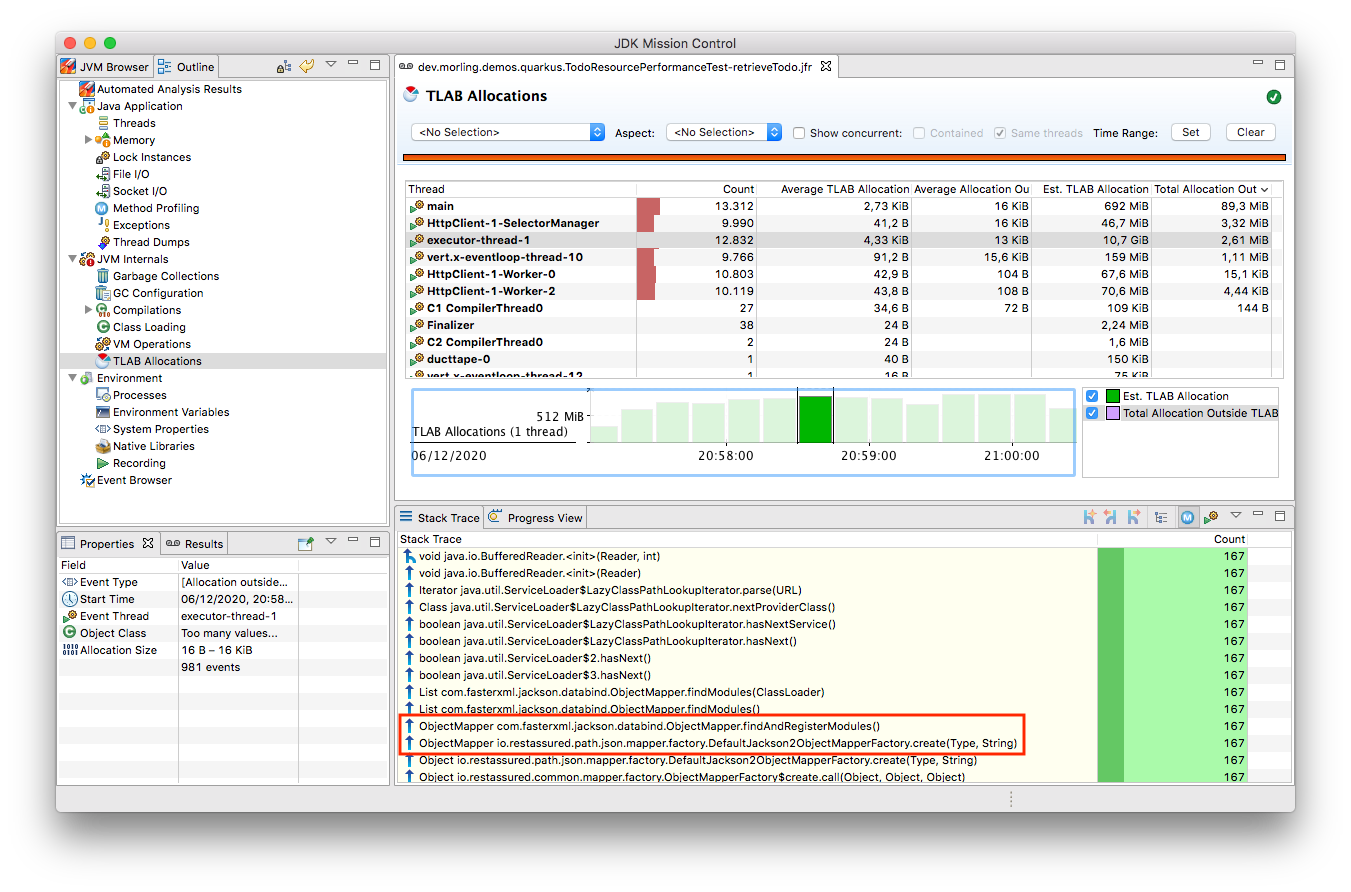Collapse the Environment tree node
1351x892 pixels.
(72, 378)
